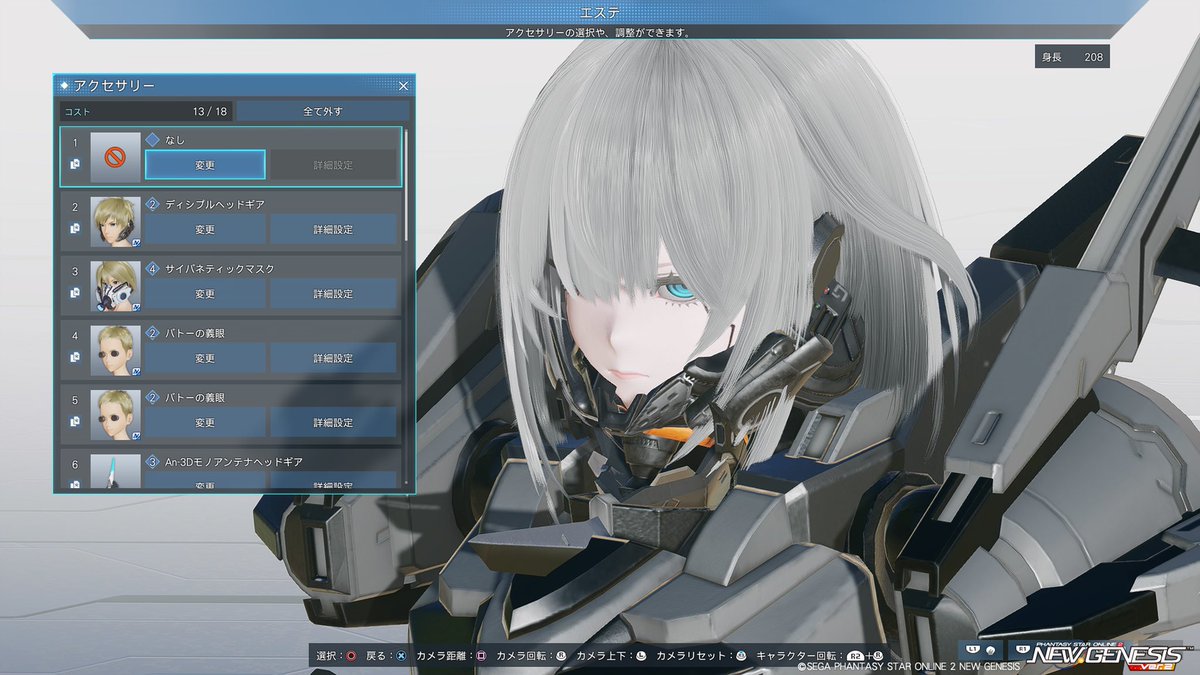The image size is (1200, 675).
Task: Click 変更 for slot 5 バトーの義眼
Action: click(x=205, y=422)
